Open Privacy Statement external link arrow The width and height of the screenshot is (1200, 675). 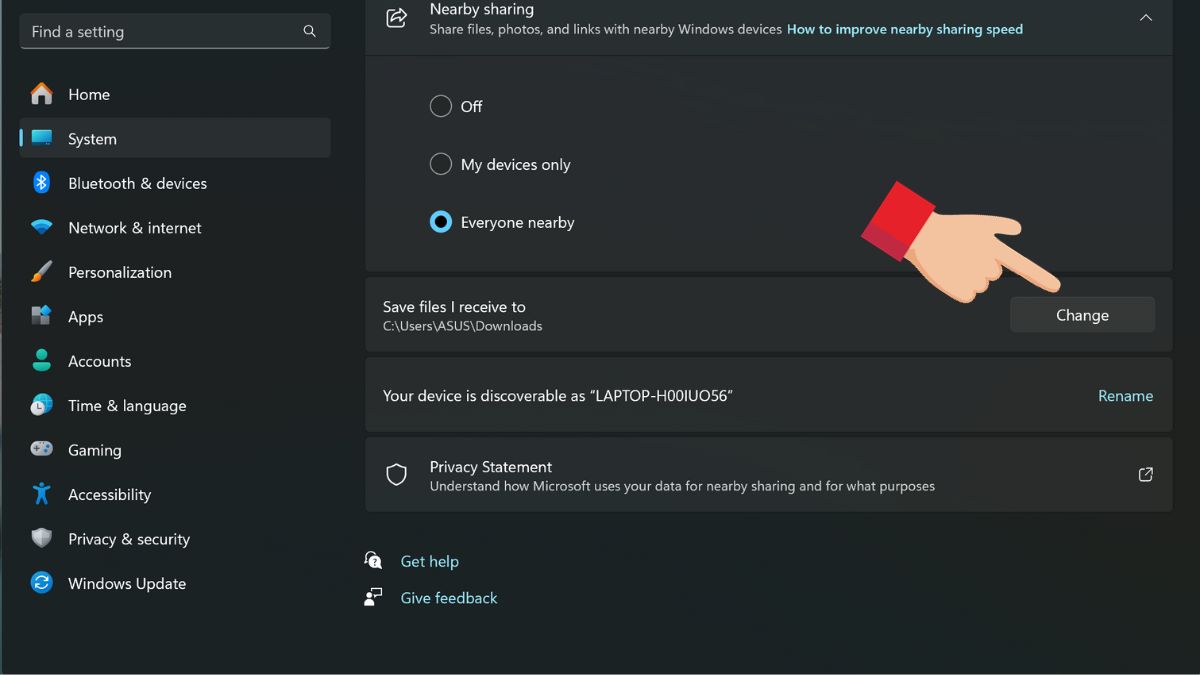pyautogui.click(x=1146, y=475)
